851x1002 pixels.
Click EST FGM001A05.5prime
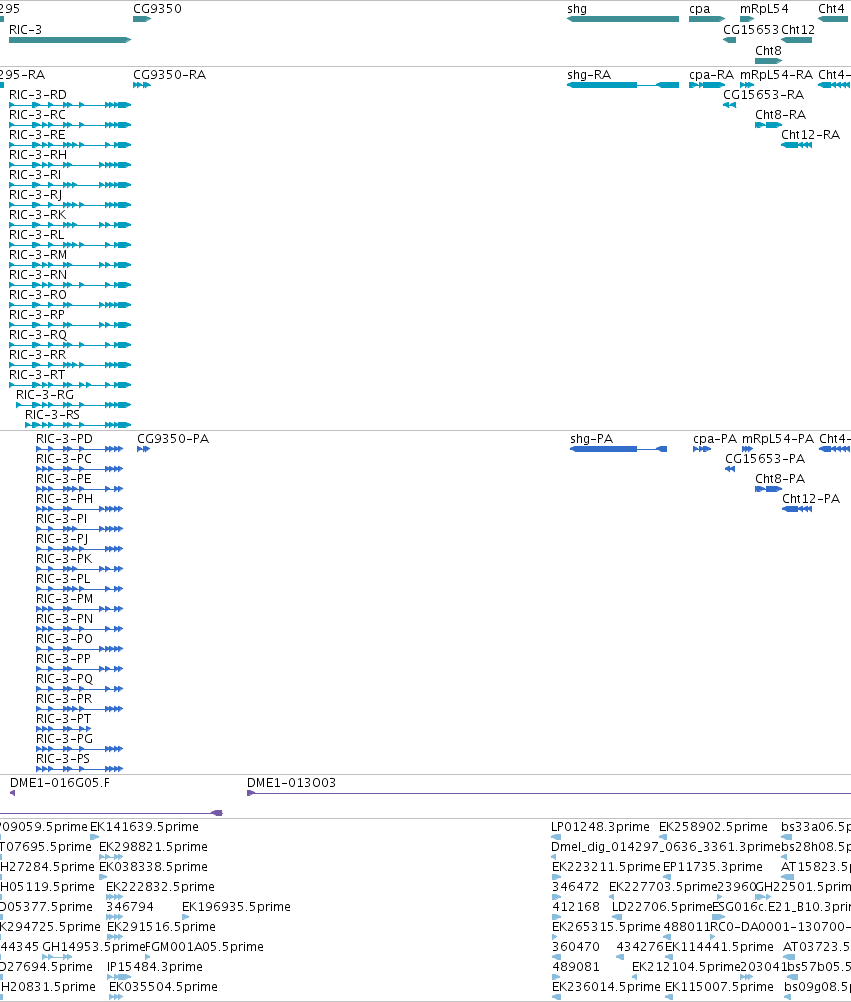pos(148,957)
